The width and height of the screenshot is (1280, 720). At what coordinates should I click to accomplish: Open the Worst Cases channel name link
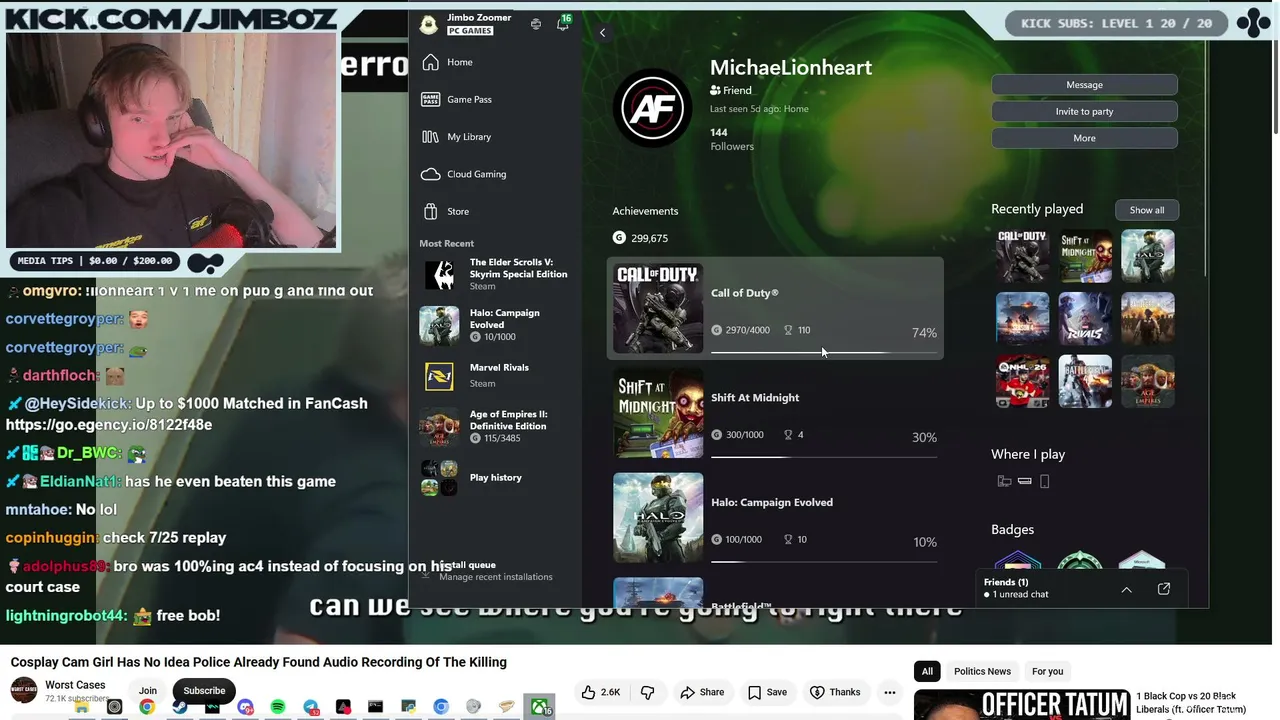pos(75,685)
